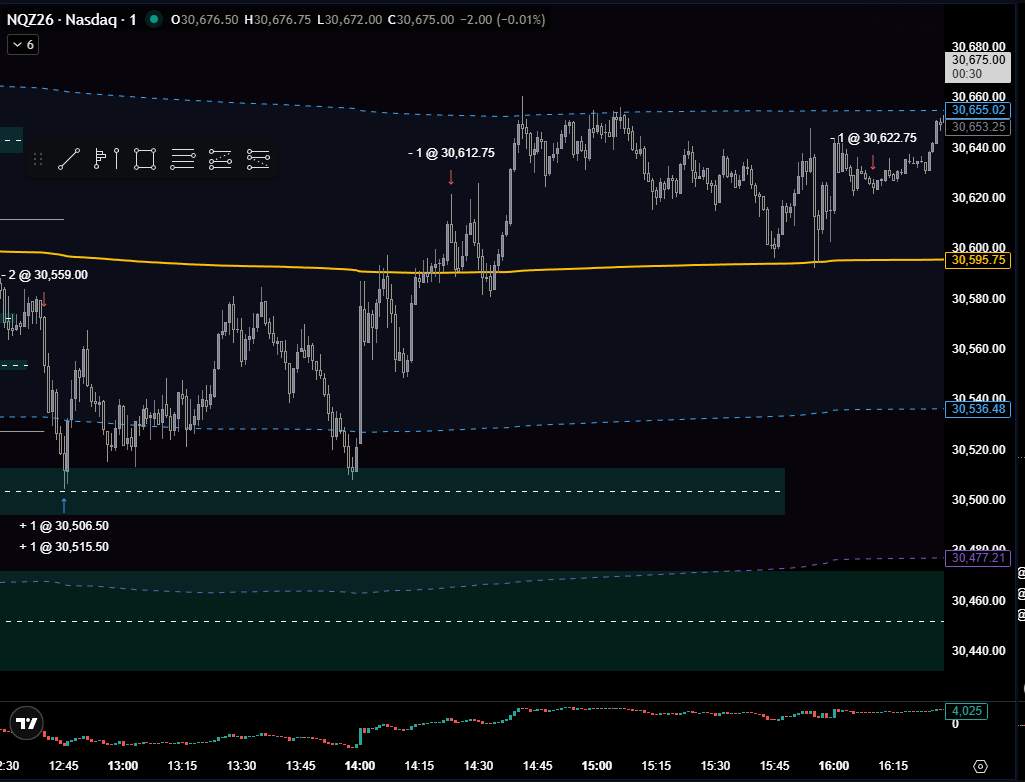Open chart settings gear icon
Screen dimensions: 1025x782
[x=980, y=766]
